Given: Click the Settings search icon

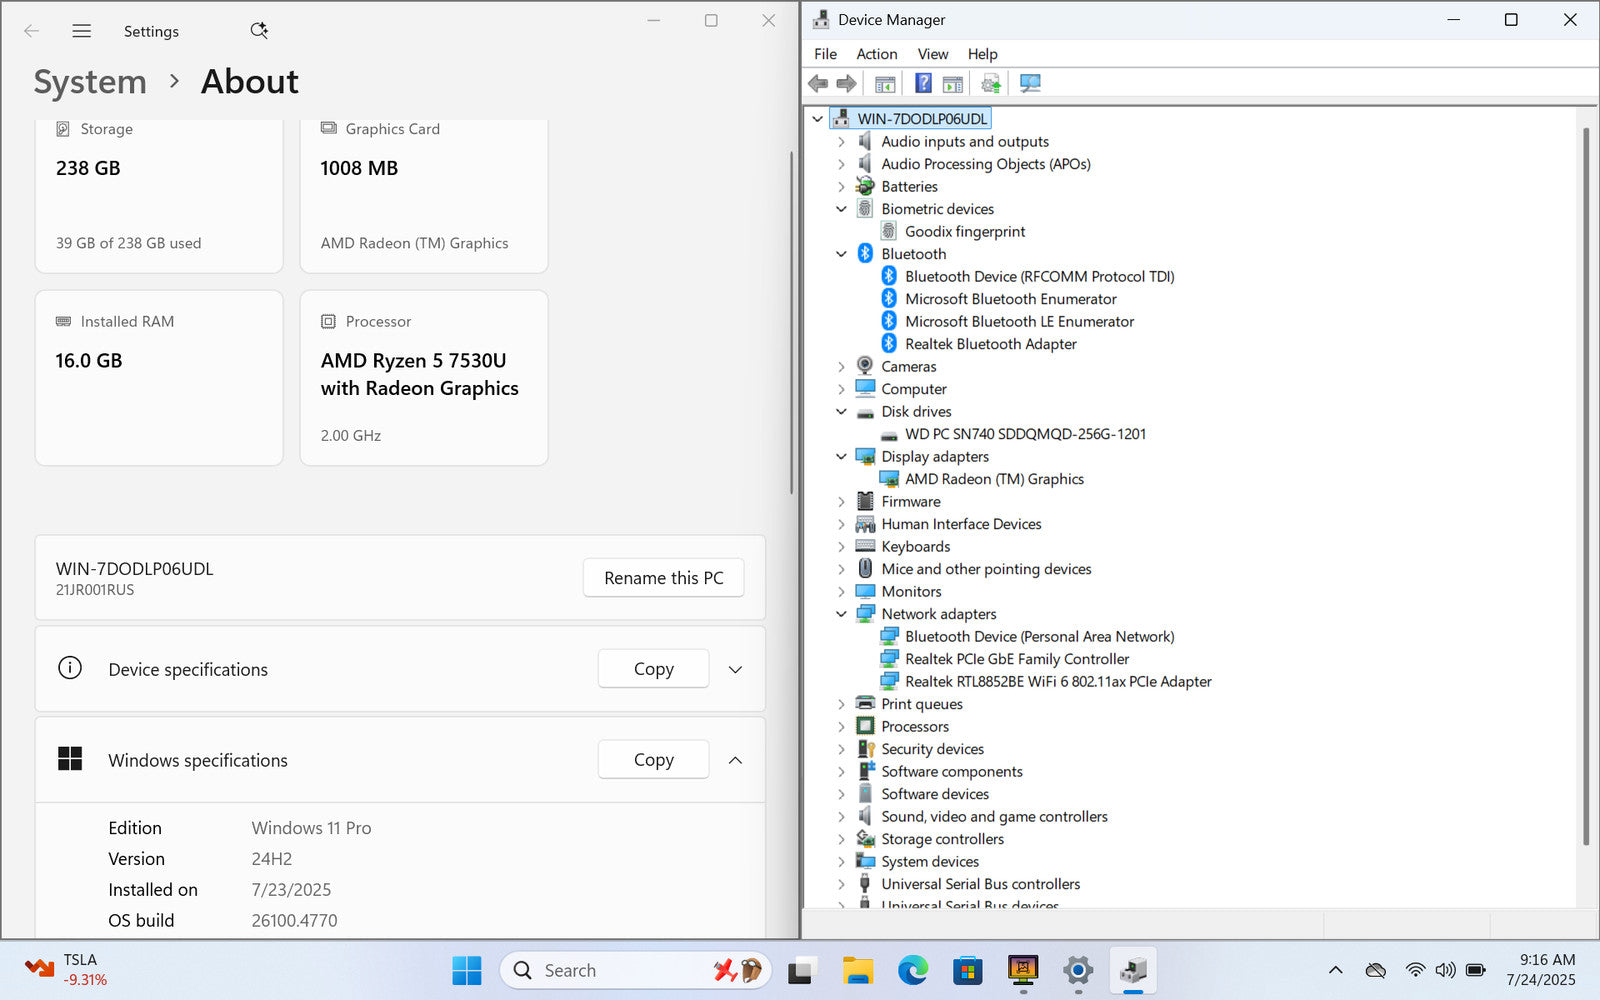Looking at the screenshot, I should click(x=259, y=31).
